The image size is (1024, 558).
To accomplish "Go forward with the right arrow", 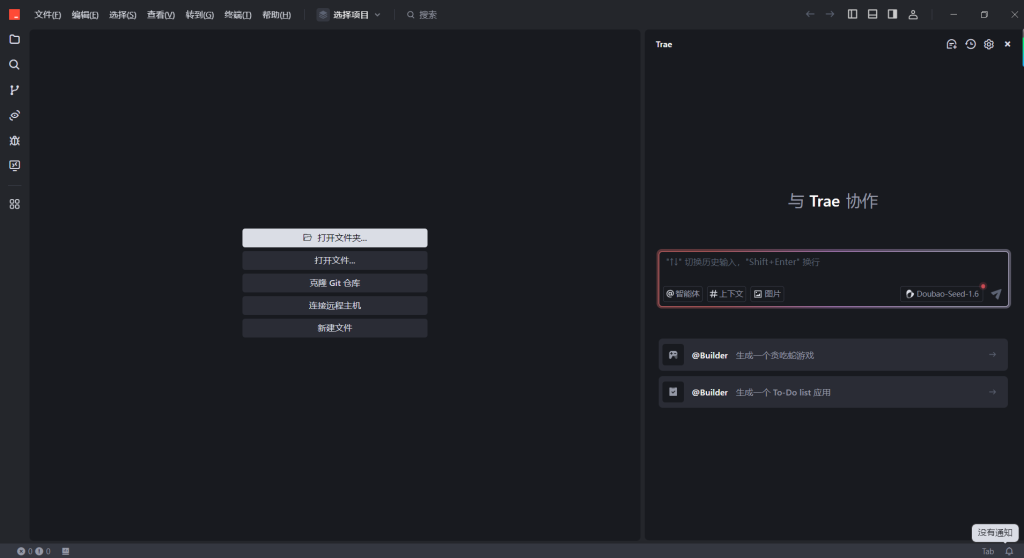I will [830, 14].
